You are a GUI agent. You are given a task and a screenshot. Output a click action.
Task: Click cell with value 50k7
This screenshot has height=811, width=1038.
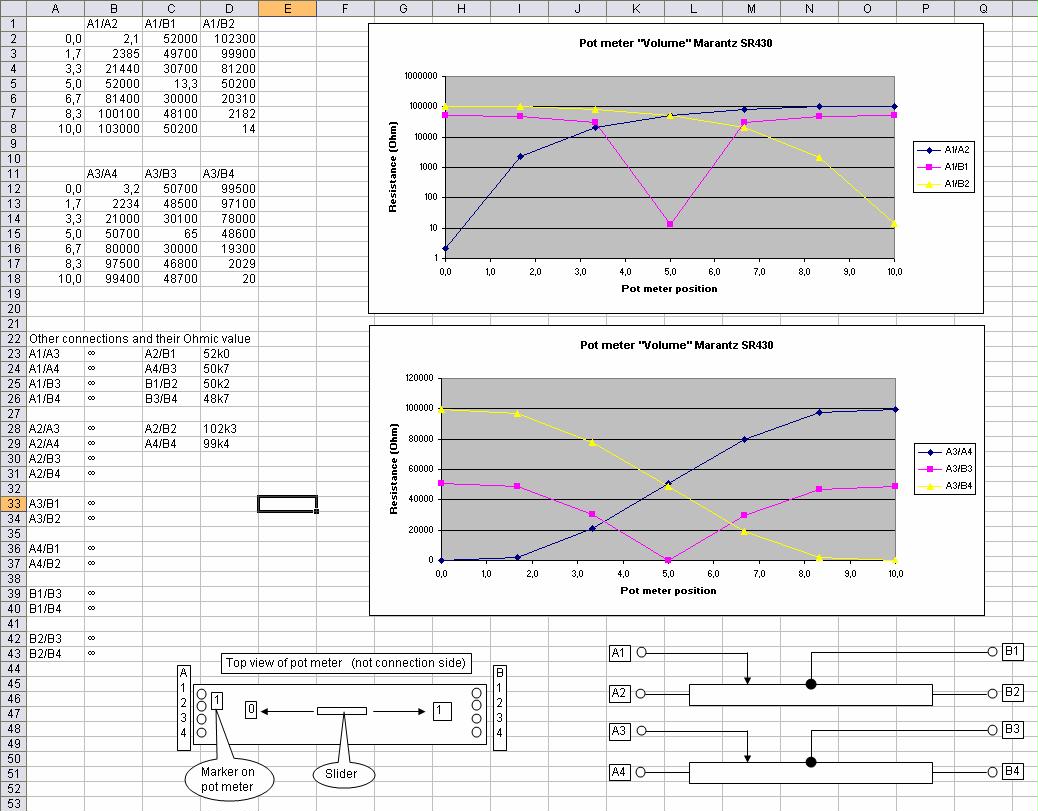[x=229, y=369]
